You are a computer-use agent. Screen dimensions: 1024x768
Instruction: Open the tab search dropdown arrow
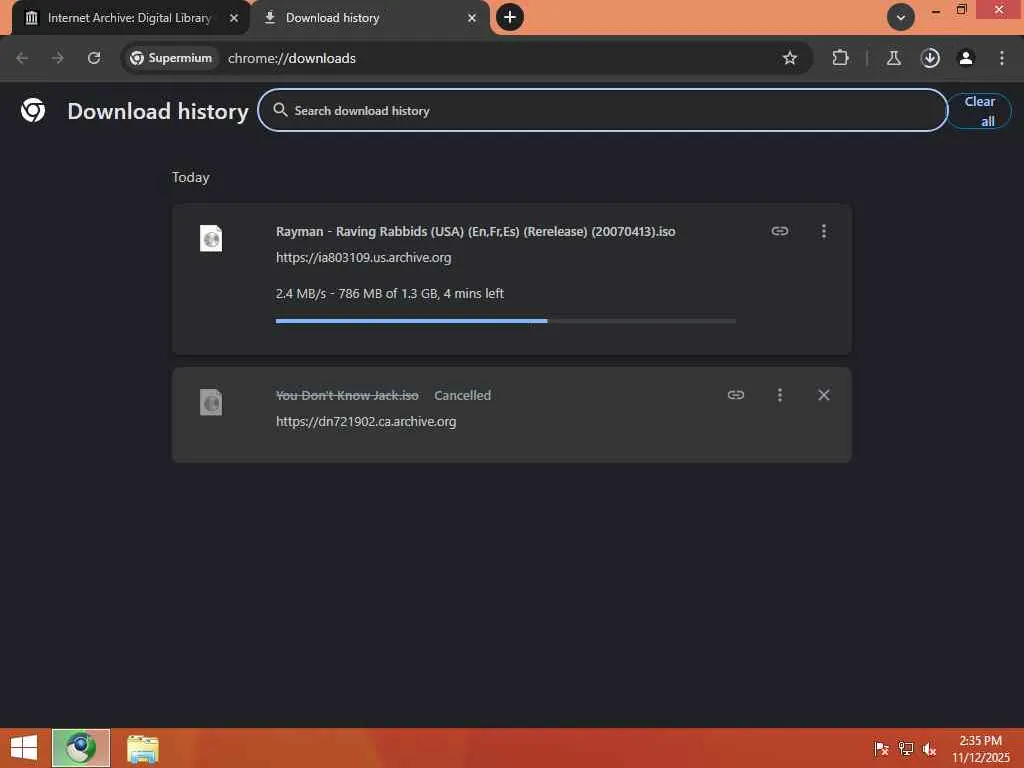(901, 18)
